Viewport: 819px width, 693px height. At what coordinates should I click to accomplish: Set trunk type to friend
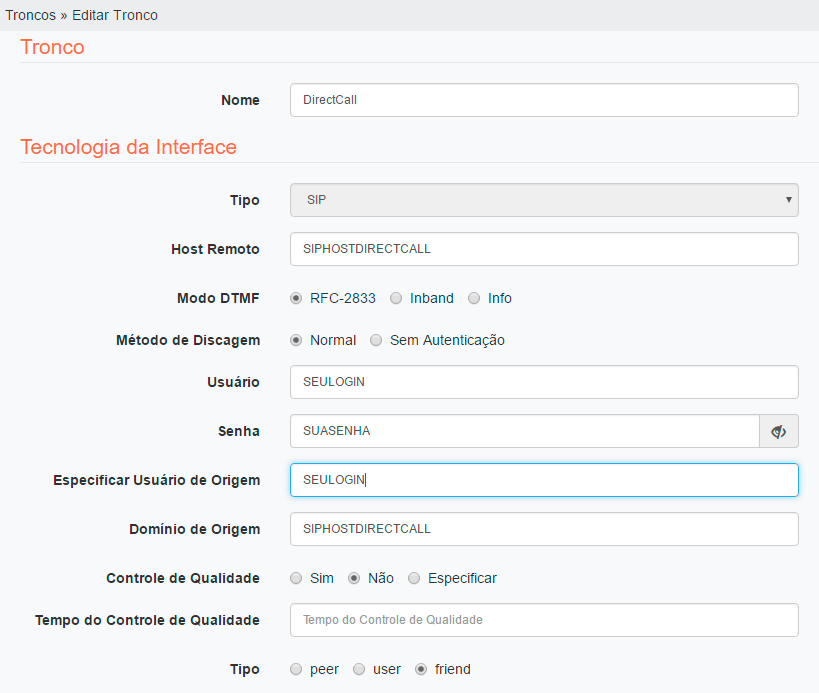pyautogui.click(x=421, y=669)
